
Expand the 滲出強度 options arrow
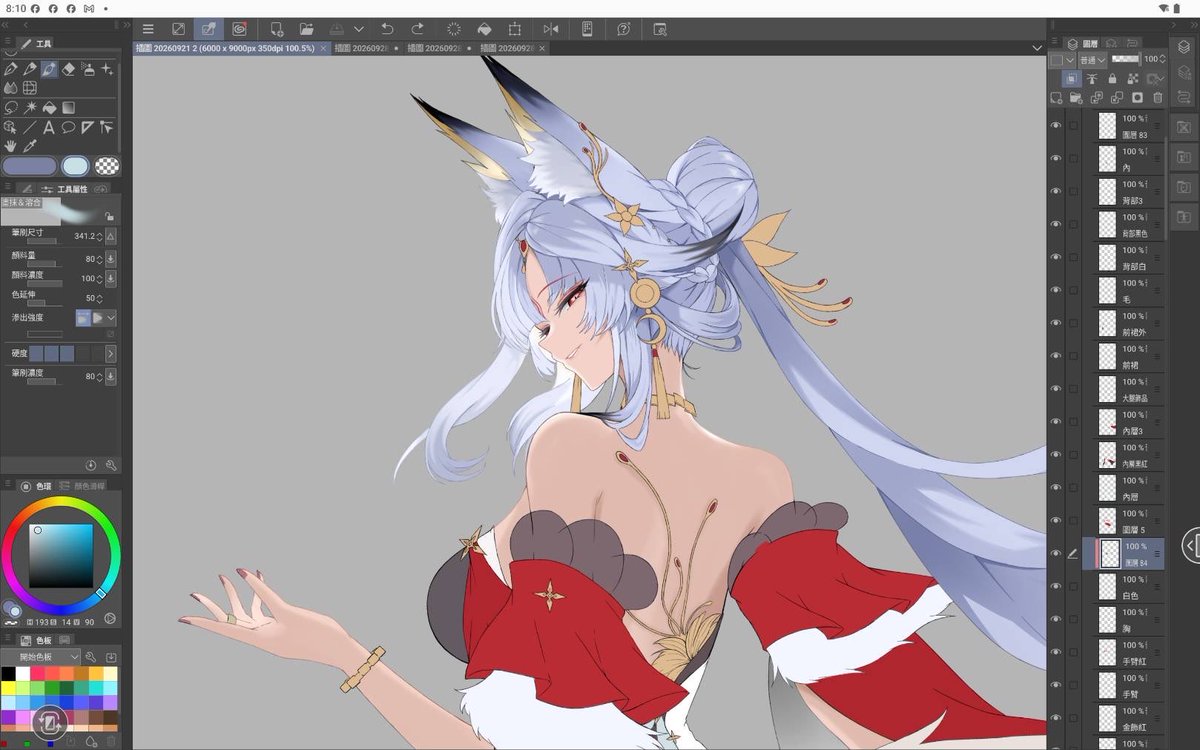coord(112,317)
